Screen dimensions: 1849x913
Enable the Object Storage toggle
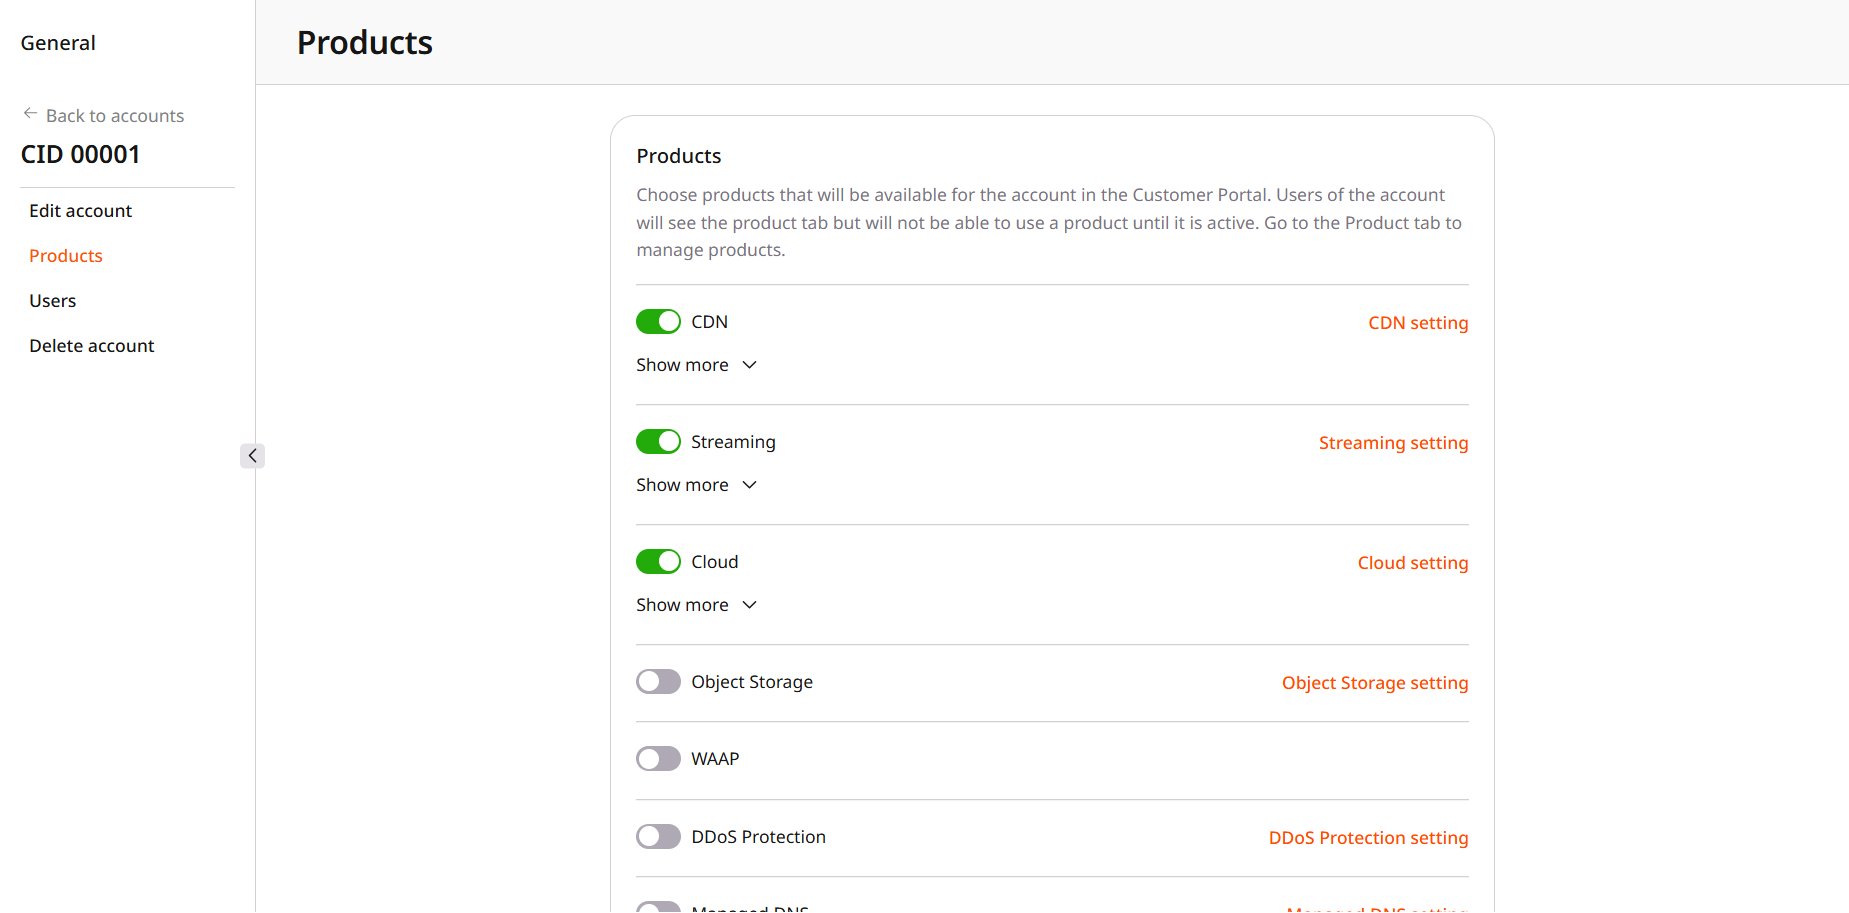coord(658,682)
